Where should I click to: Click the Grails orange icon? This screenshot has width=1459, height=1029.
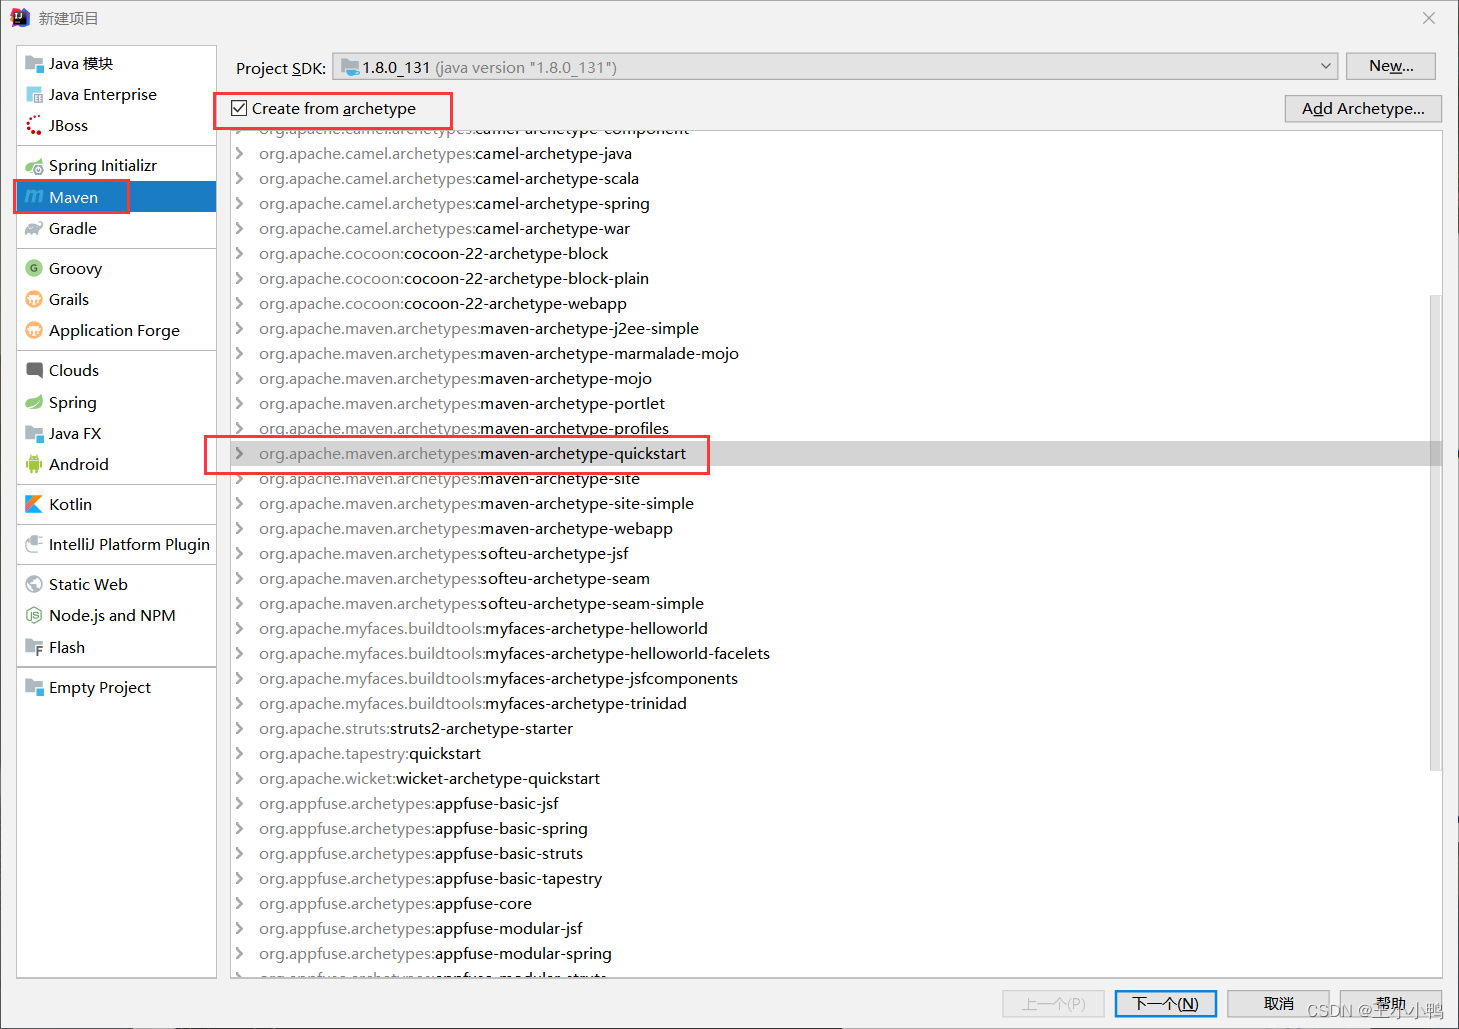[x=34, y=299]
